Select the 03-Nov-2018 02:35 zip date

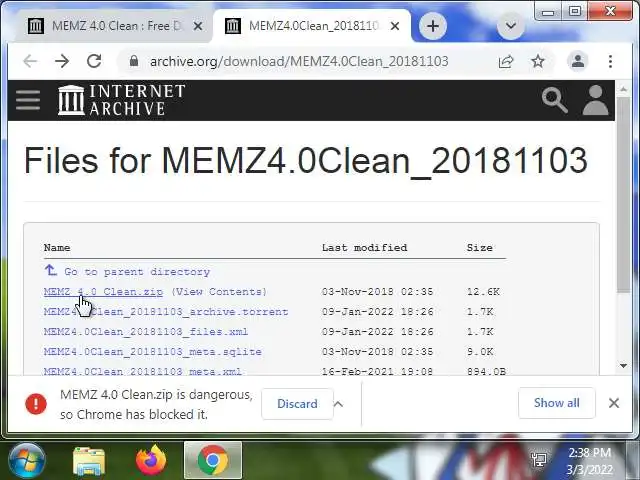click(x=377, y=292)
